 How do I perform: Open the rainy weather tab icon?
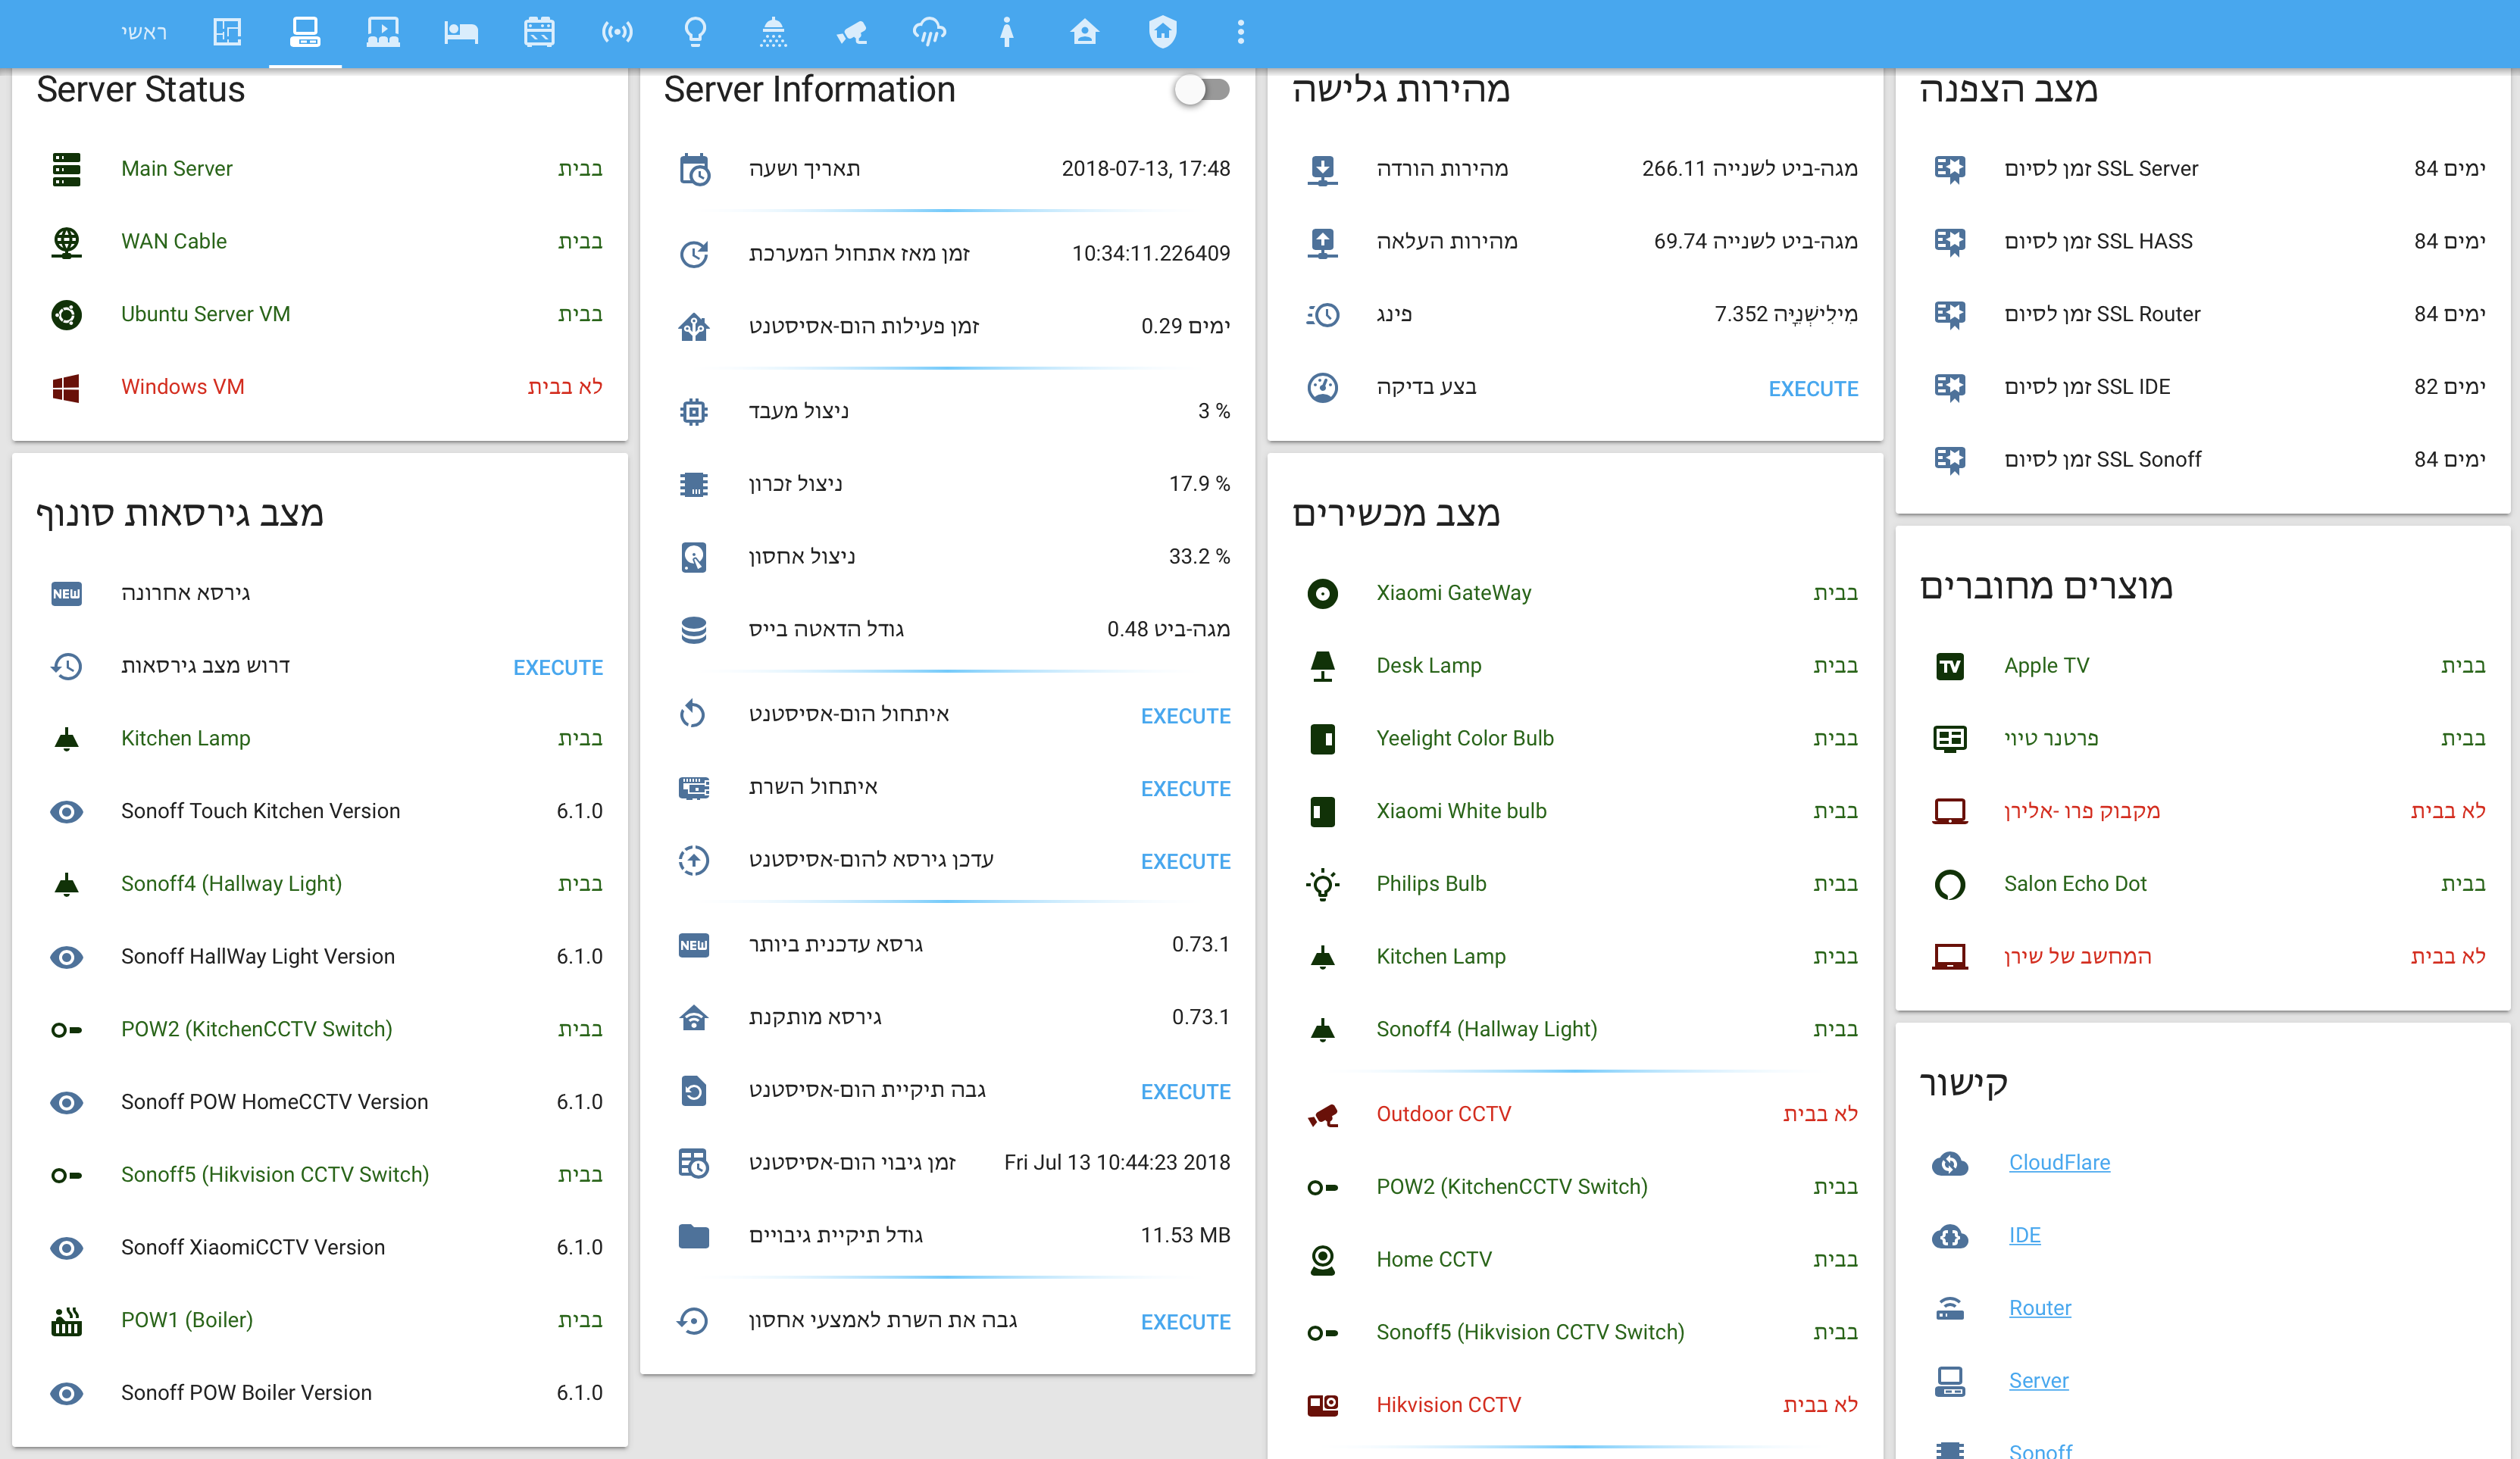929,32
